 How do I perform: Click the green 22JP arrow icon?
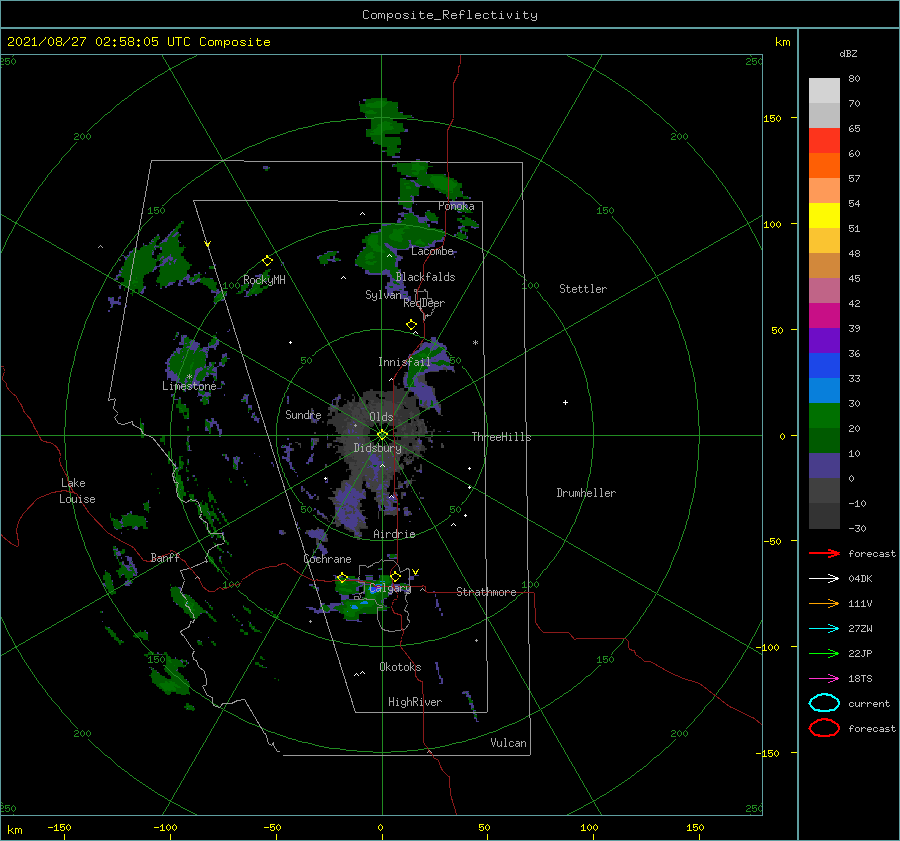[x=824, y=653]
